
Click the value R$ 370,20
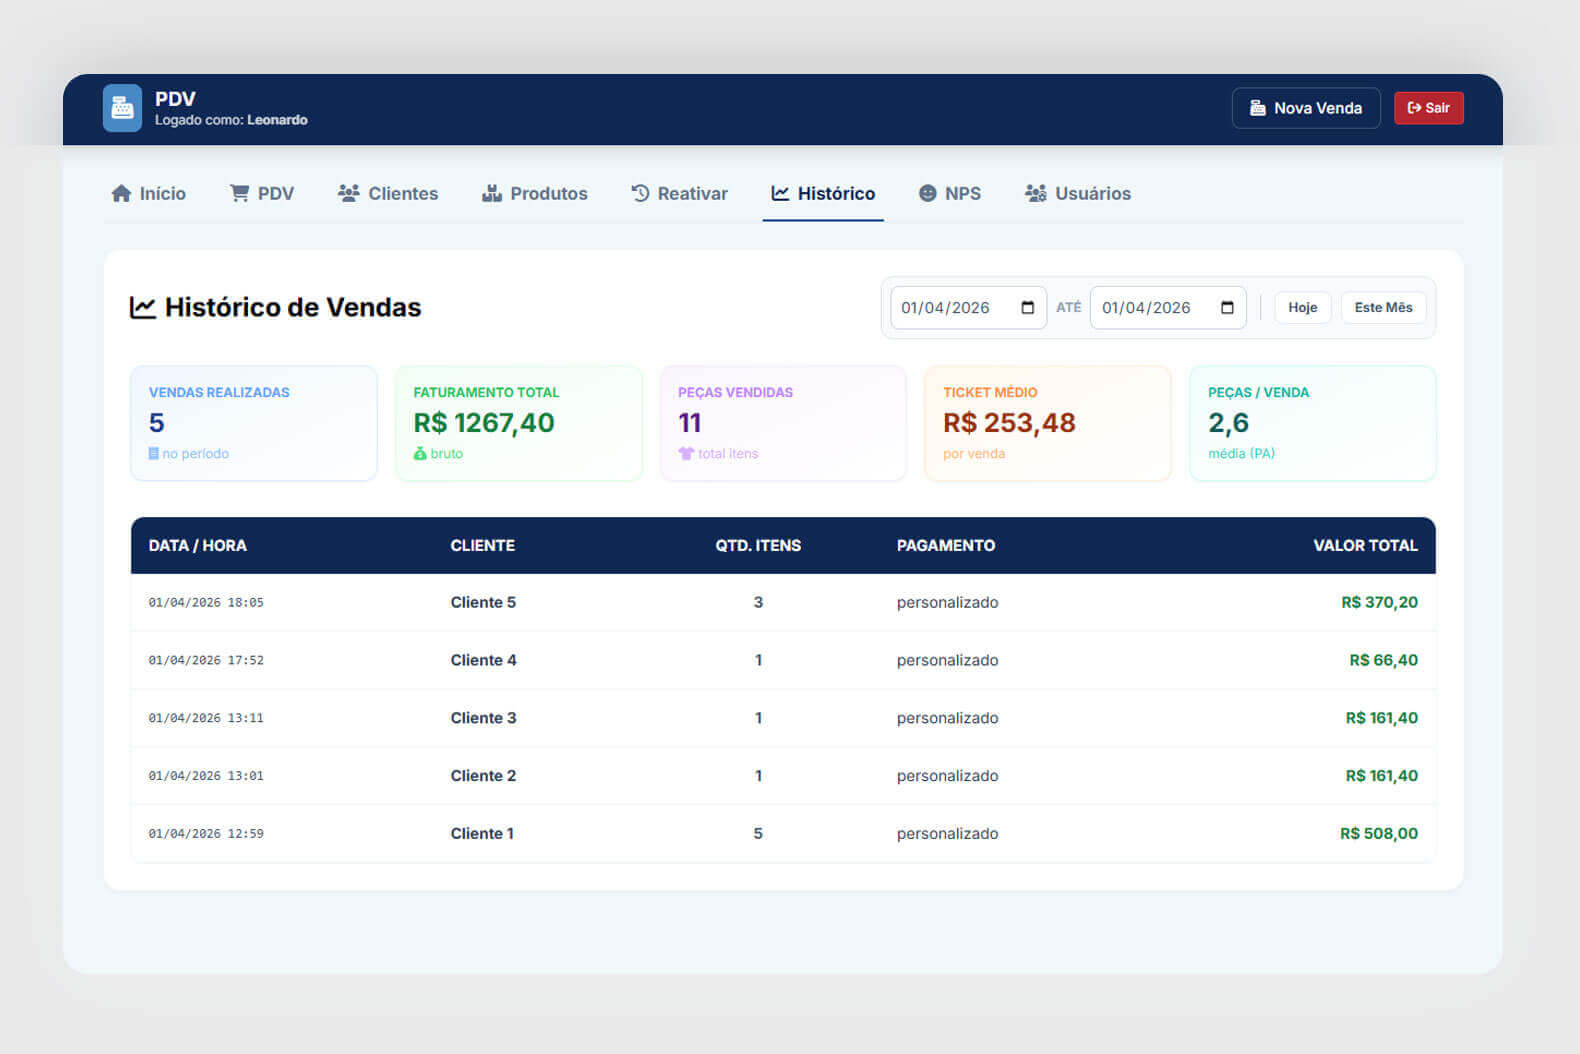(x=1379, y=602)
